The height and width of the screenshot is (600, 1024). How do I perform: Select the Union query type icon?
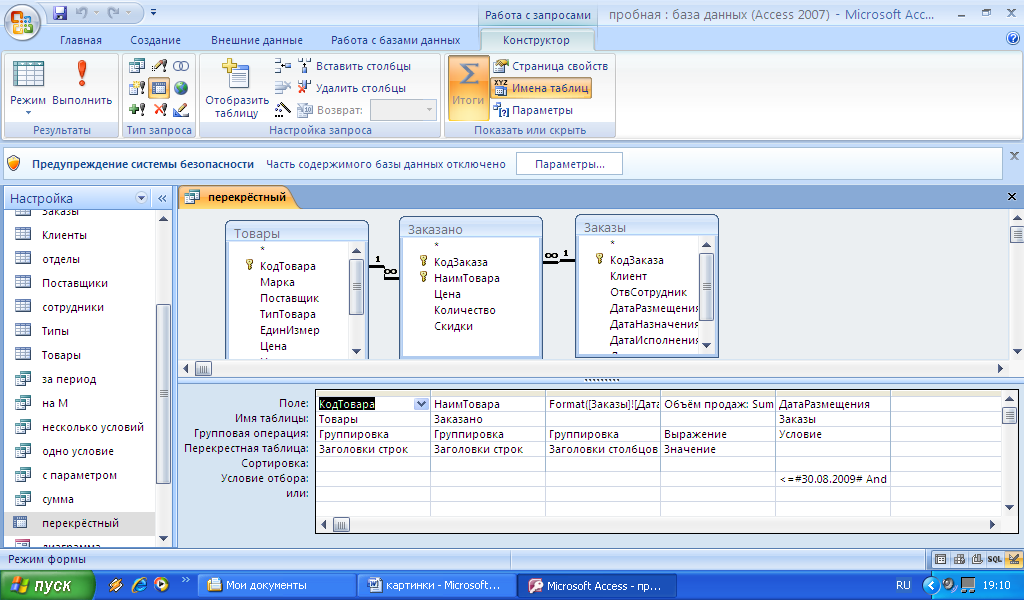181,66
